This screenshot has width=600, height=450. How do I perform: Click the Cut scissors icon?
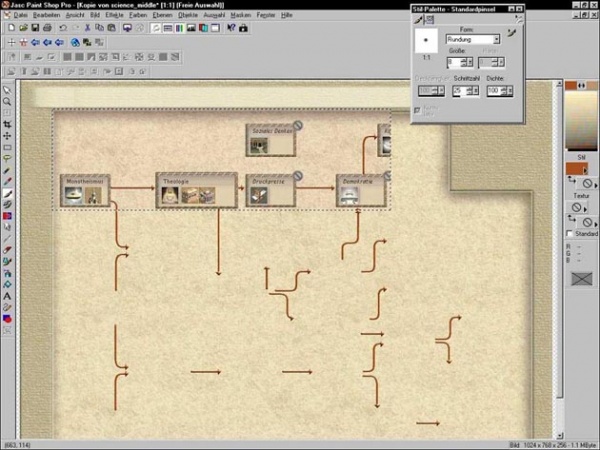(x=87, y=28)
